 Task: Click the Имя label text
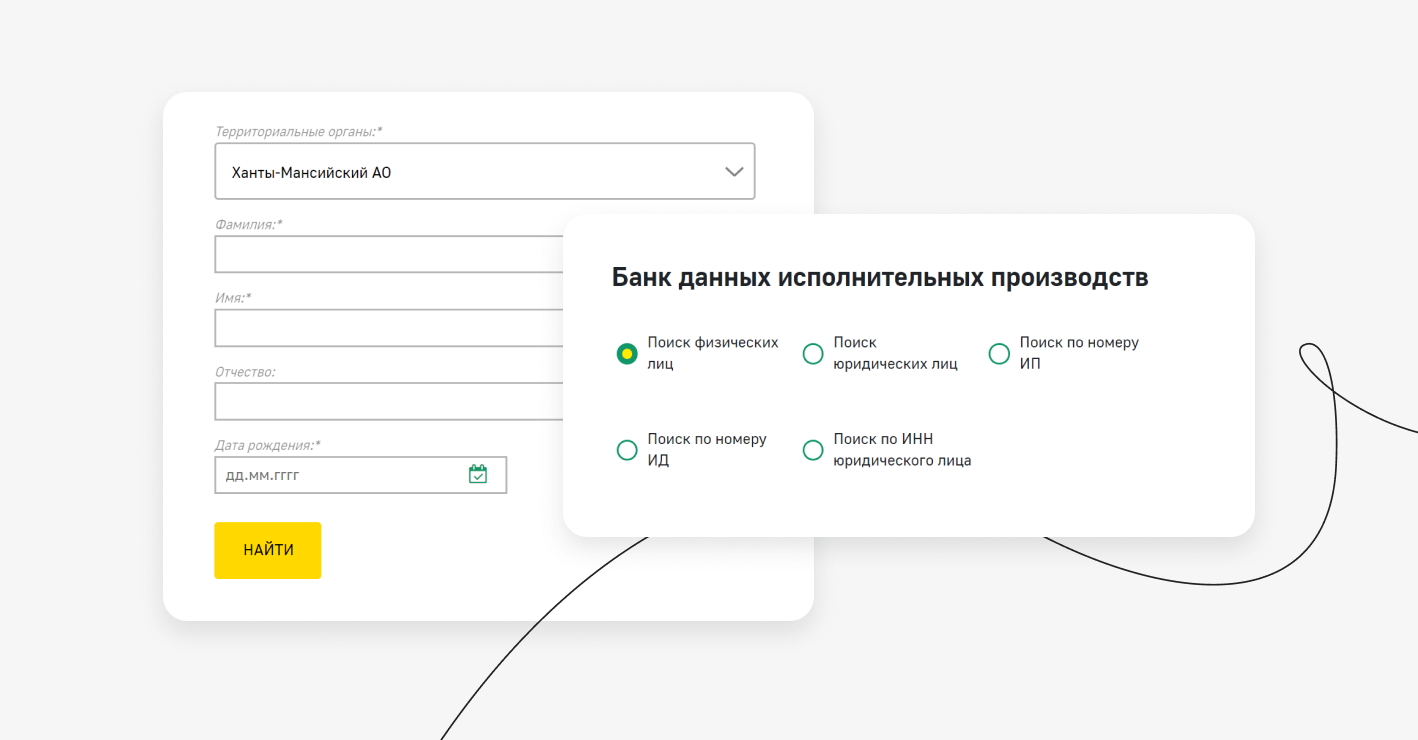pos(233,298)
